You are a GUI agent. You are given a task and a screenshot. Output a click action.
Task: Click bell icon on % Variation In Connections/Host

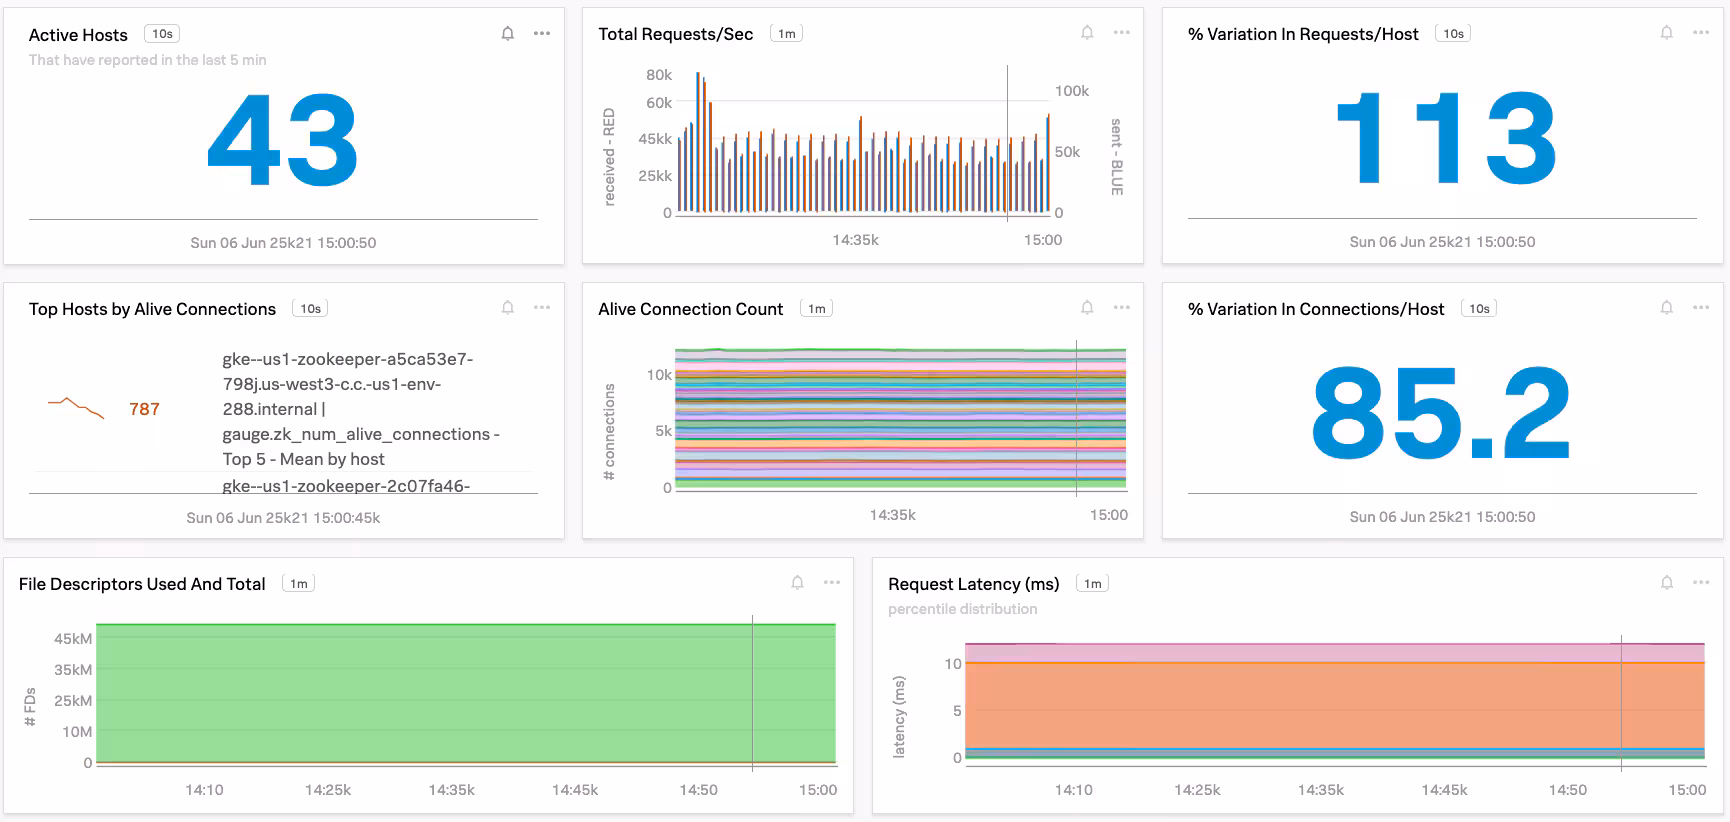point(1666,308)
